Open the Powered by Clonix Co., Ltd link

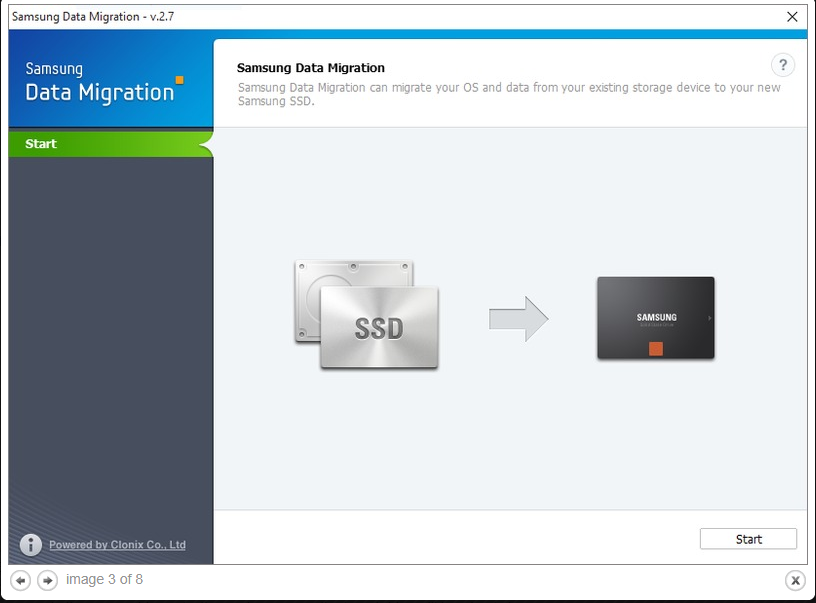coord(117,545)
